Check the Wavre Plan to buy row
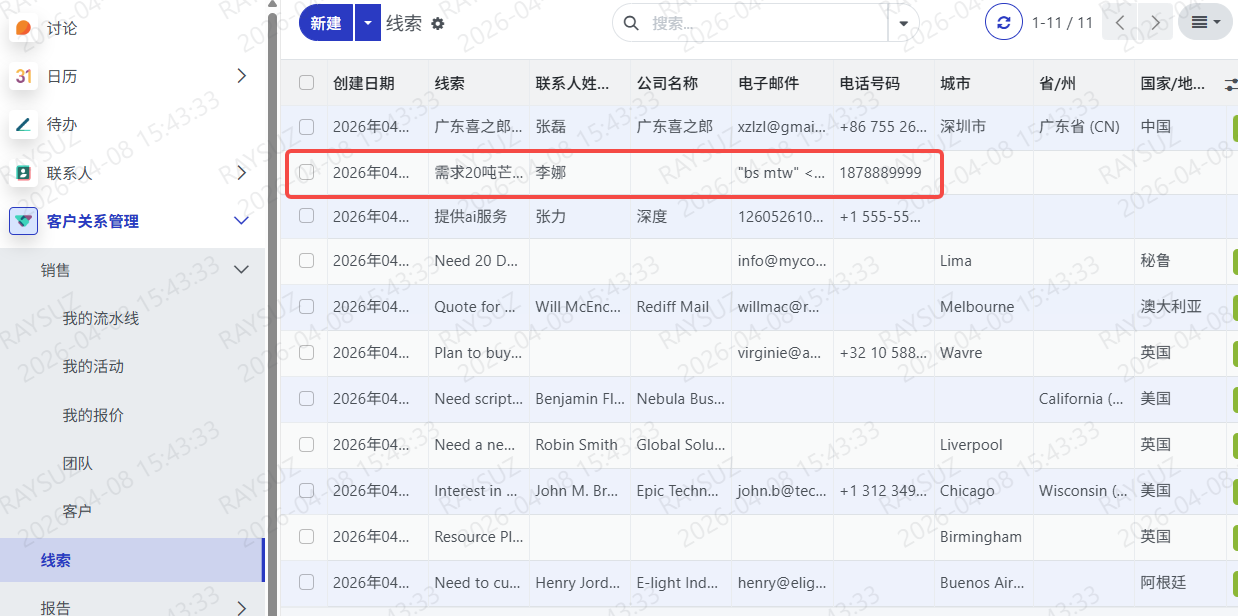This screenshot has width=1238, height=616. pyautogui.click(x=306, y=352)
